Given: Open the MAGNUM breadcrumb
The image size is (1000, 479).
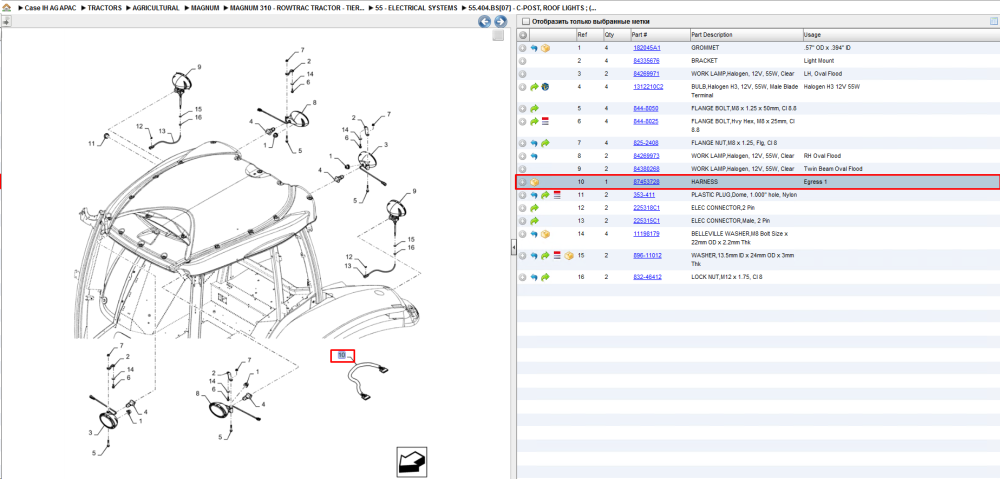Looking at the screenshot, I should tap(205, 8).
